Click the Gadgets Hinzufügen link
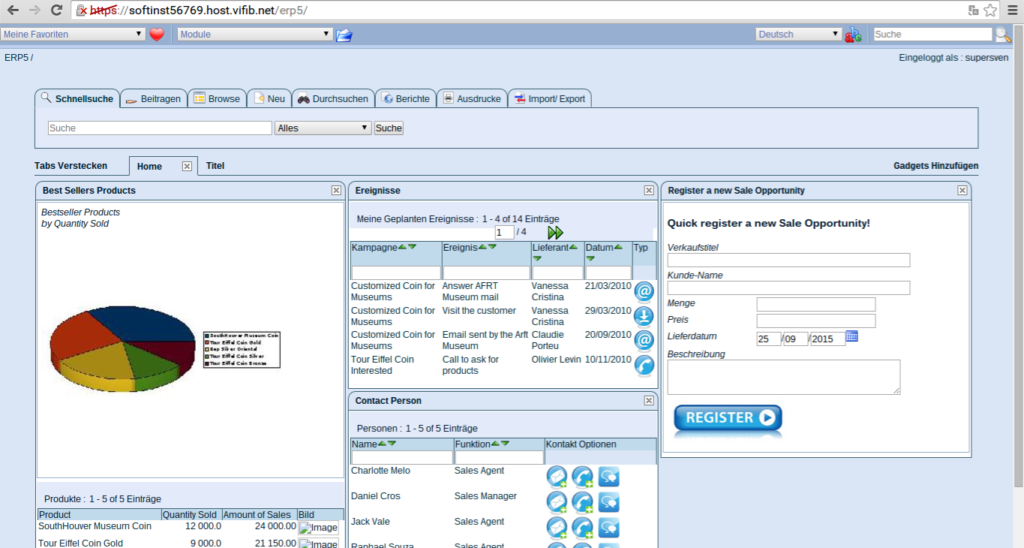Screen dimensions: 1024x548 pyautogui.click(x=935, y=166)
